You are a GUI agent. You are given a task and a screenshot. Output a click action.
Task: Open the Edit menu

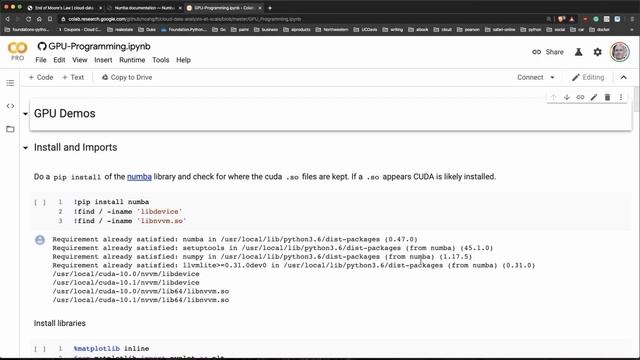tap(59, 60)
